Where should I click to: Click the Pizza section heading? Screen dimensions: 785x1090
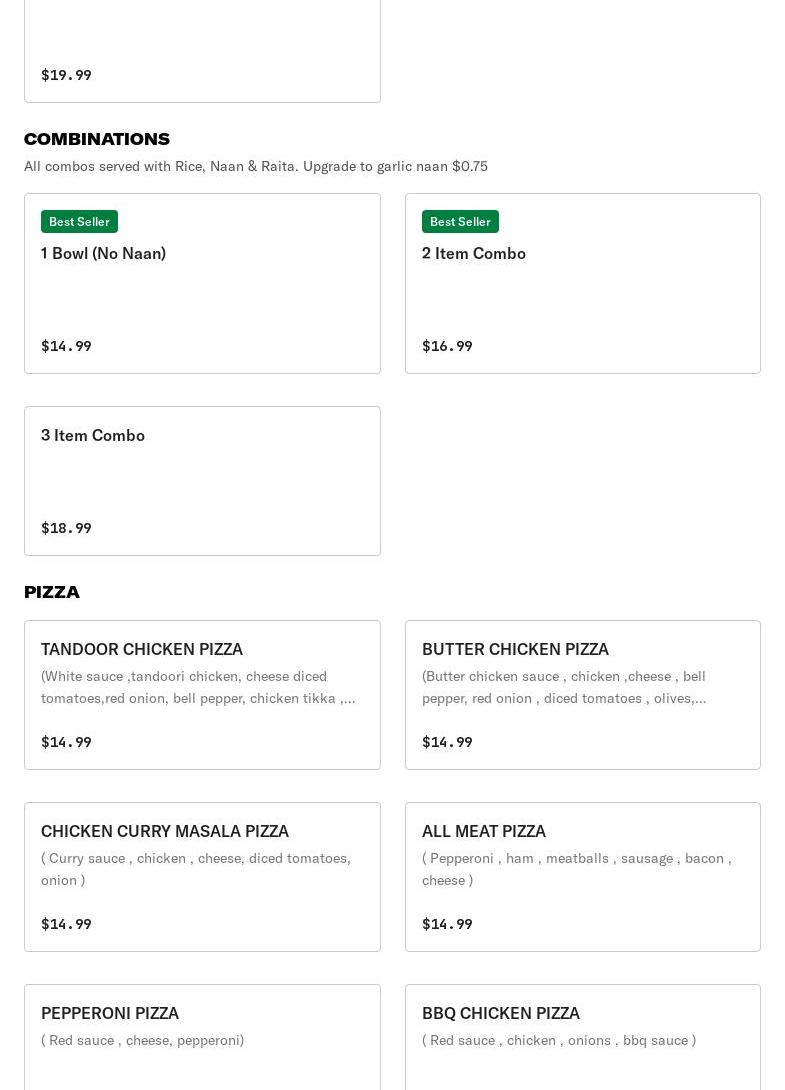click(x=52, y=592)
